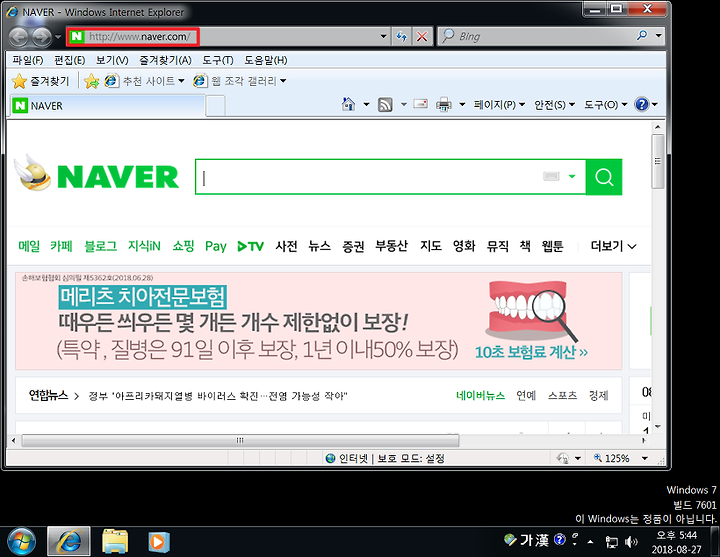
Task: Click the horizontal scrollbar thumb
Action: [240, 440]
